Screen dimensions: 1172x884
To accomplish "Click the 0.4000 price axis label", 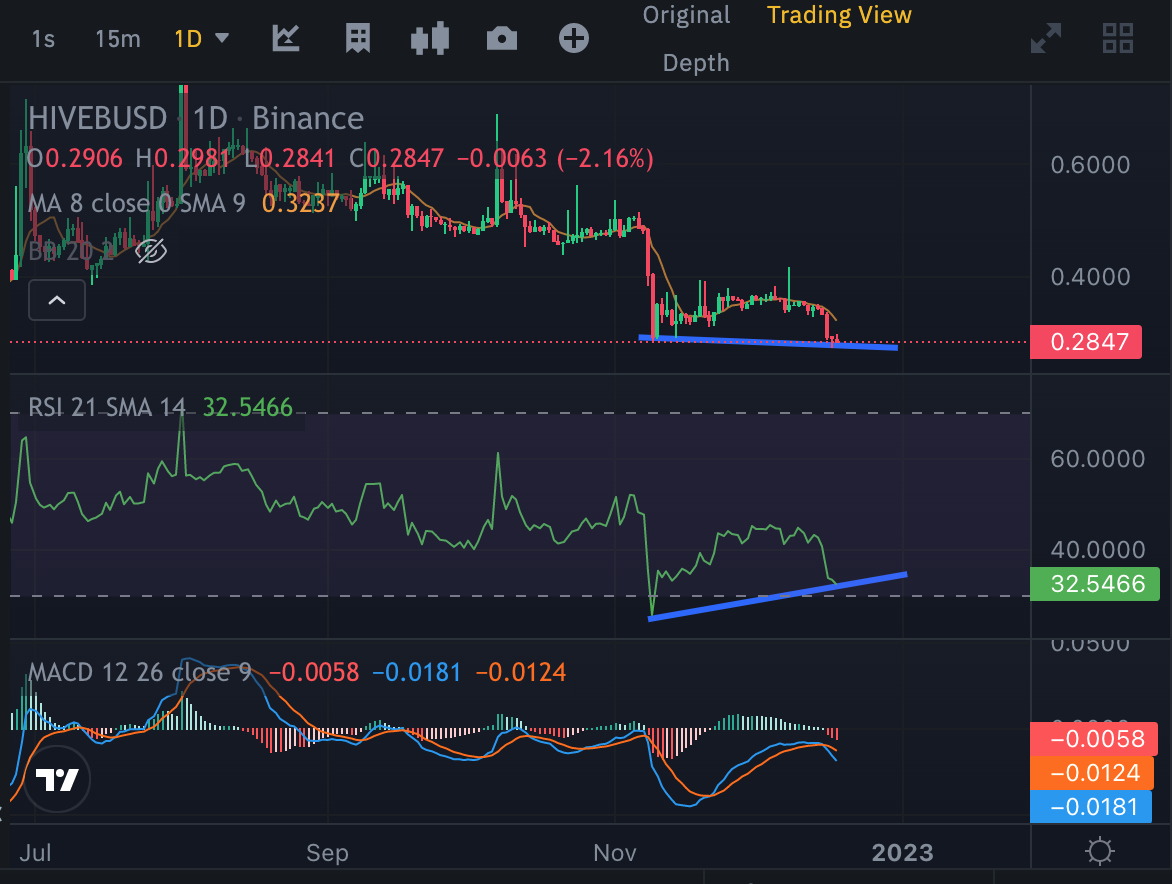I will pos(1090,277).
